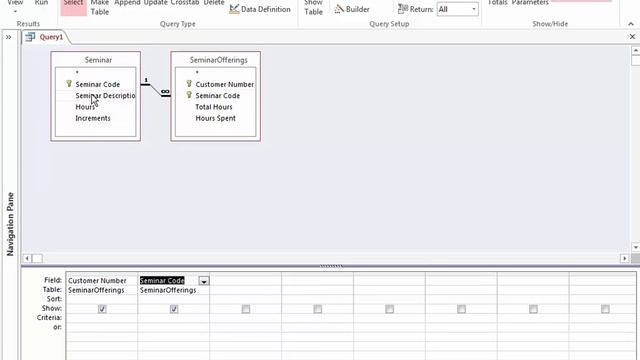Collapse the ribbon with the arrow
640x360 pixels.
(x=631, y=24)
